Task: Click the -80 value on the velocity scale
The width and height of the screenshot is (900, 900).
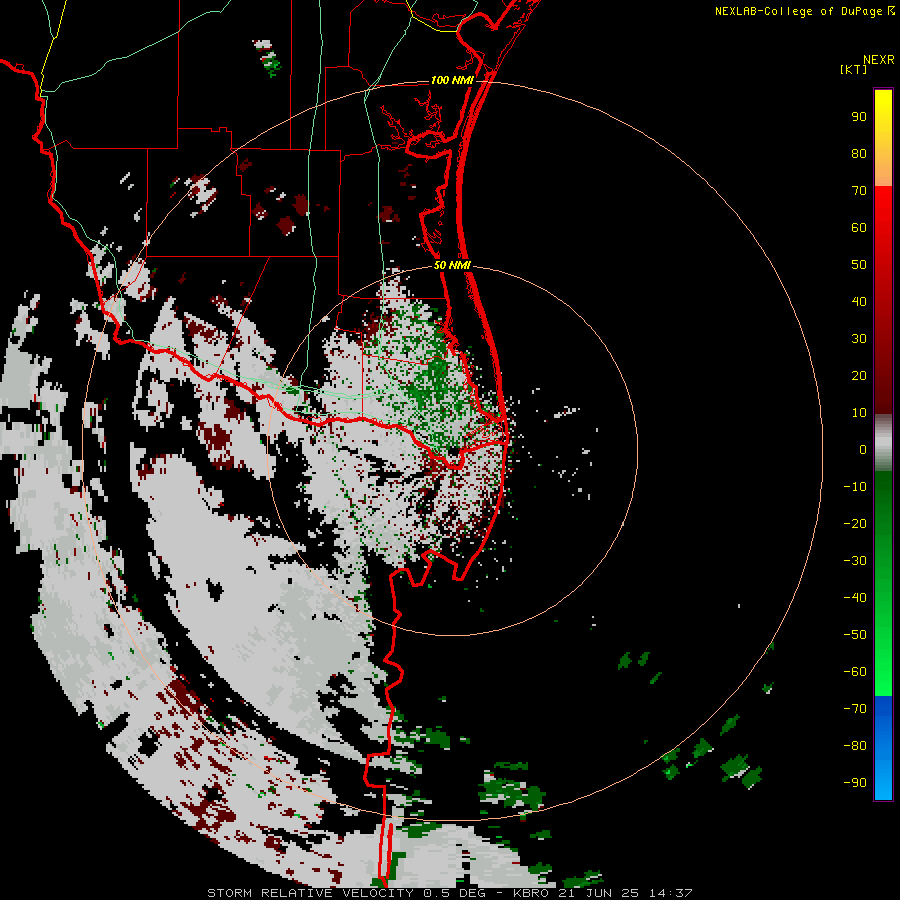Action: [855, 746]
